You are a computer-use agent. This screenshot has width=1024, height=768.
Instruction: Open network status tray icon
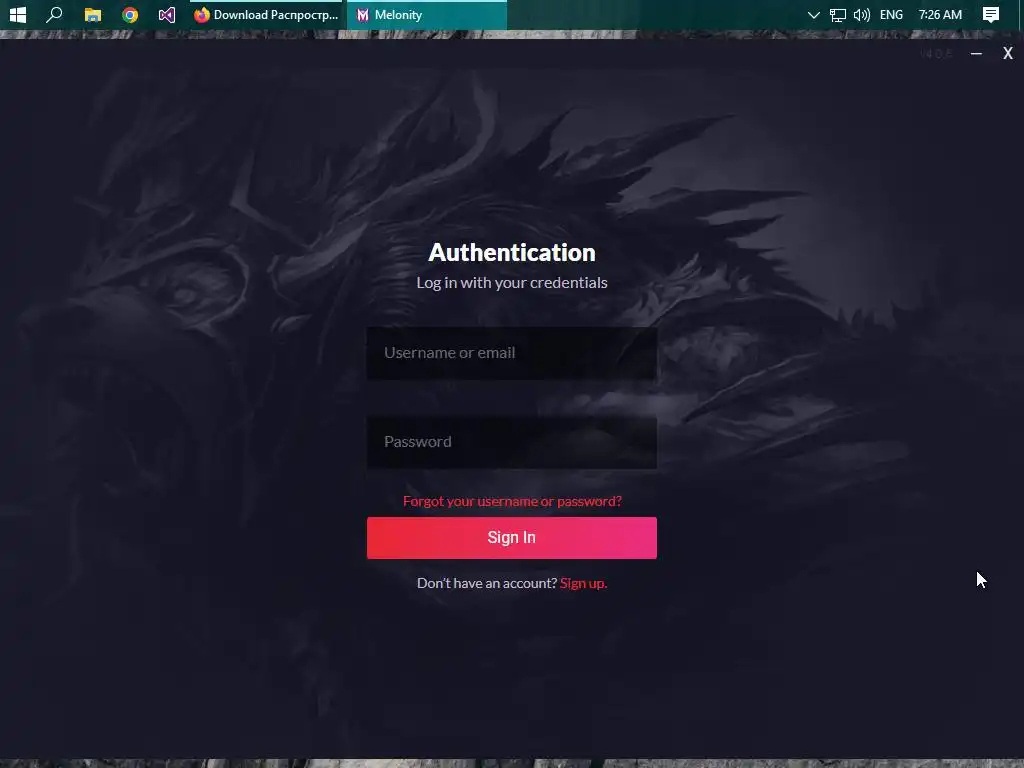[837, 14]
